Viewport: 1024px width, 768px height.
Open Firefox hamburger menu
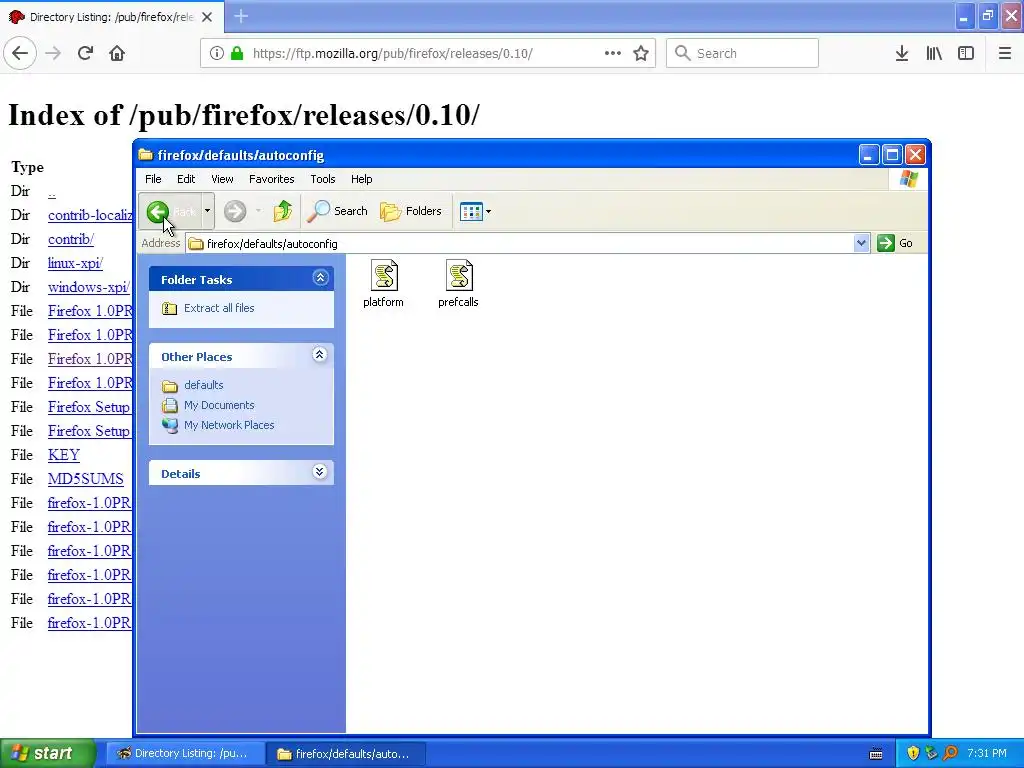click(1005, 53)
